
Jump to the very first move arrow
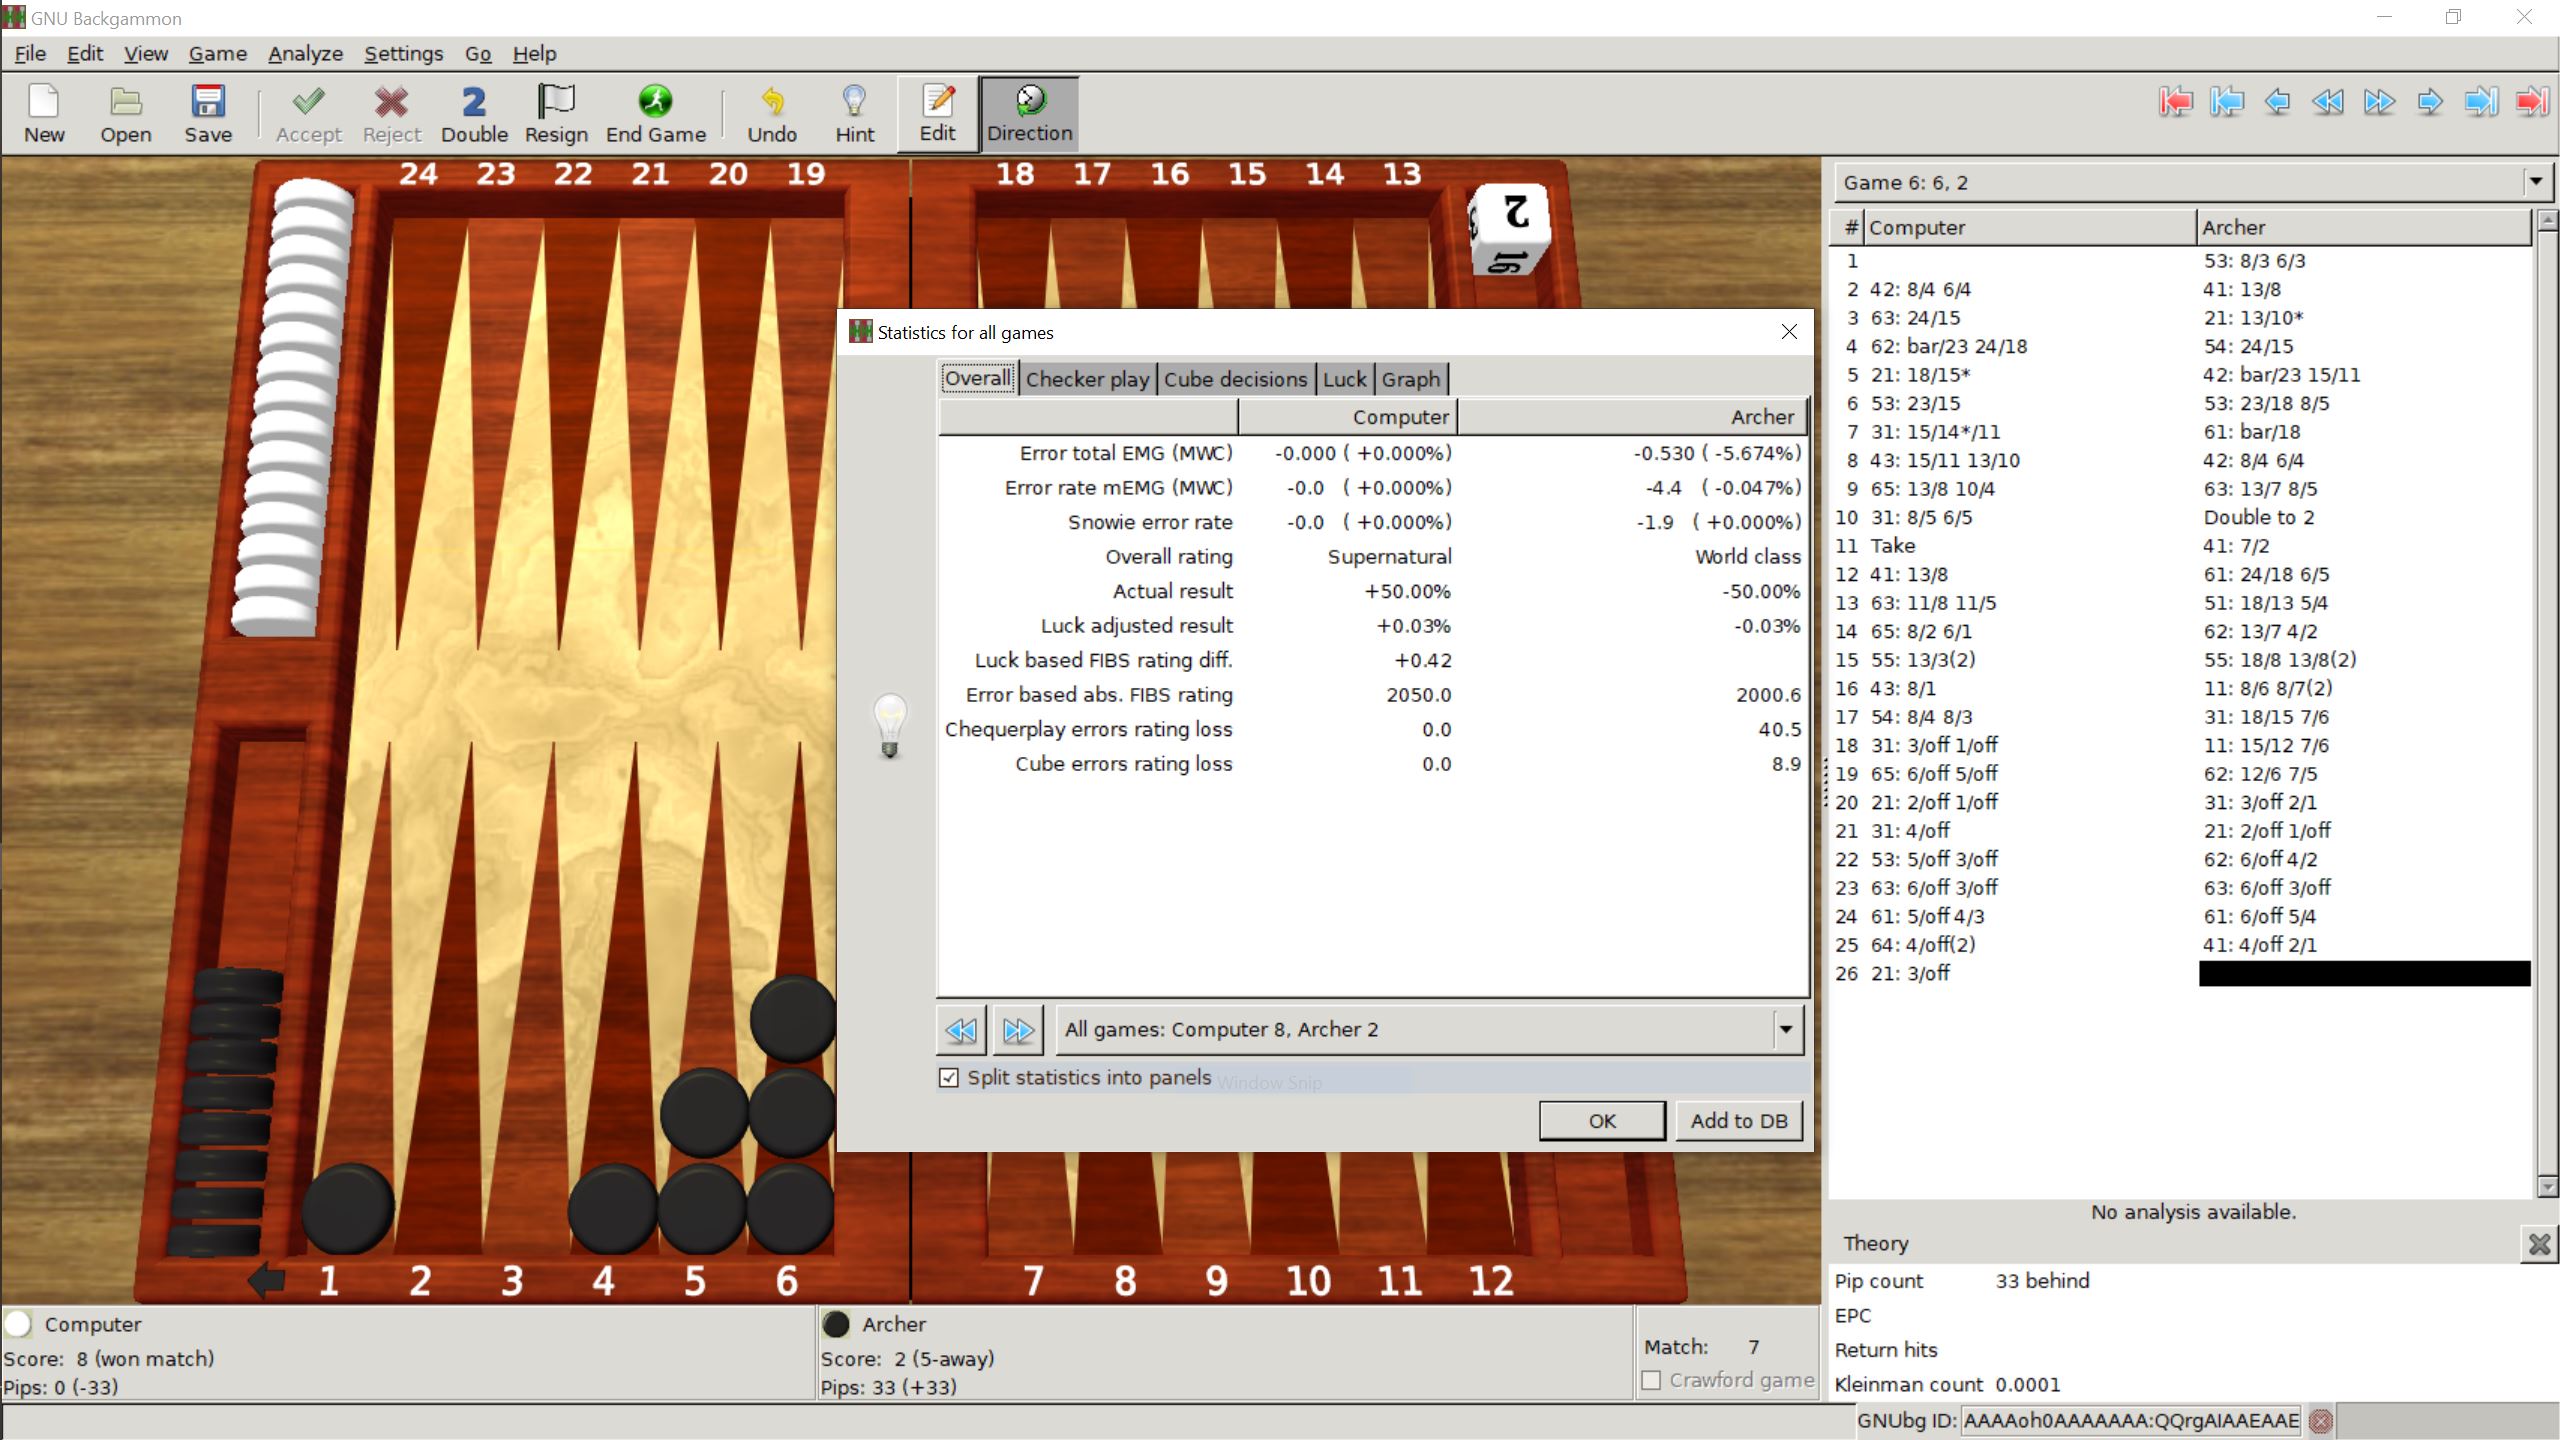(x=2175, y=102)
